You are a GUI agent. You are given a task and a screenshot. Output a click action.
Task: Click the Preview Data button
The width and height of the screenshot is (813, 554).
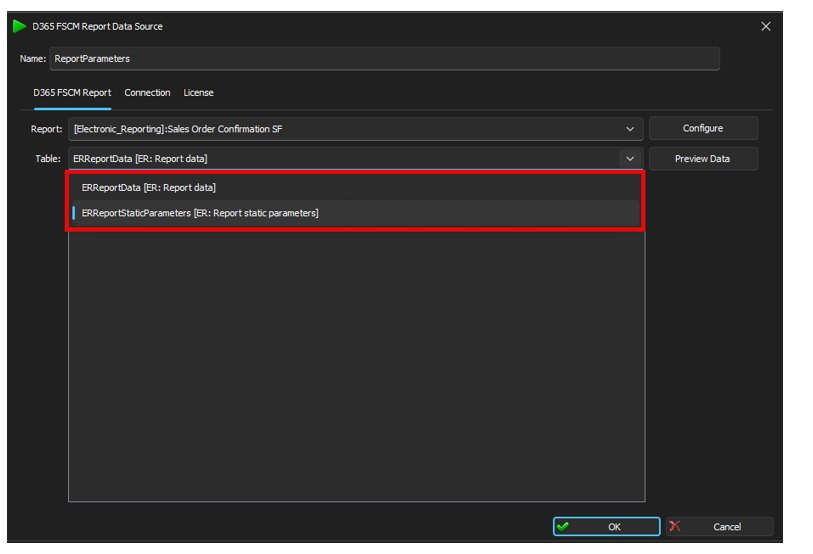(x=703, y=159)
